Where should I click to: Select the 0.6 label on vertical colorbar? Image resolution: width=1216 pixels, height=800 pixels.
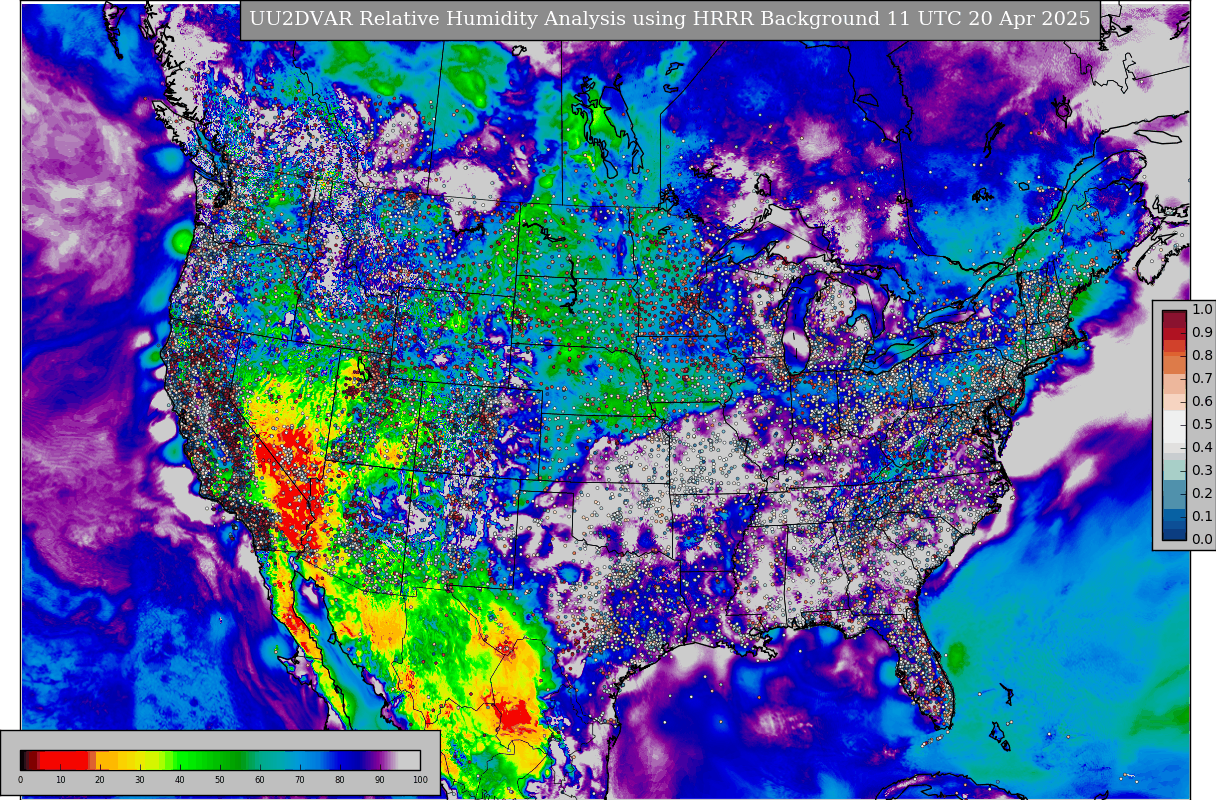pyautogui.click(x=1202, y=401)
